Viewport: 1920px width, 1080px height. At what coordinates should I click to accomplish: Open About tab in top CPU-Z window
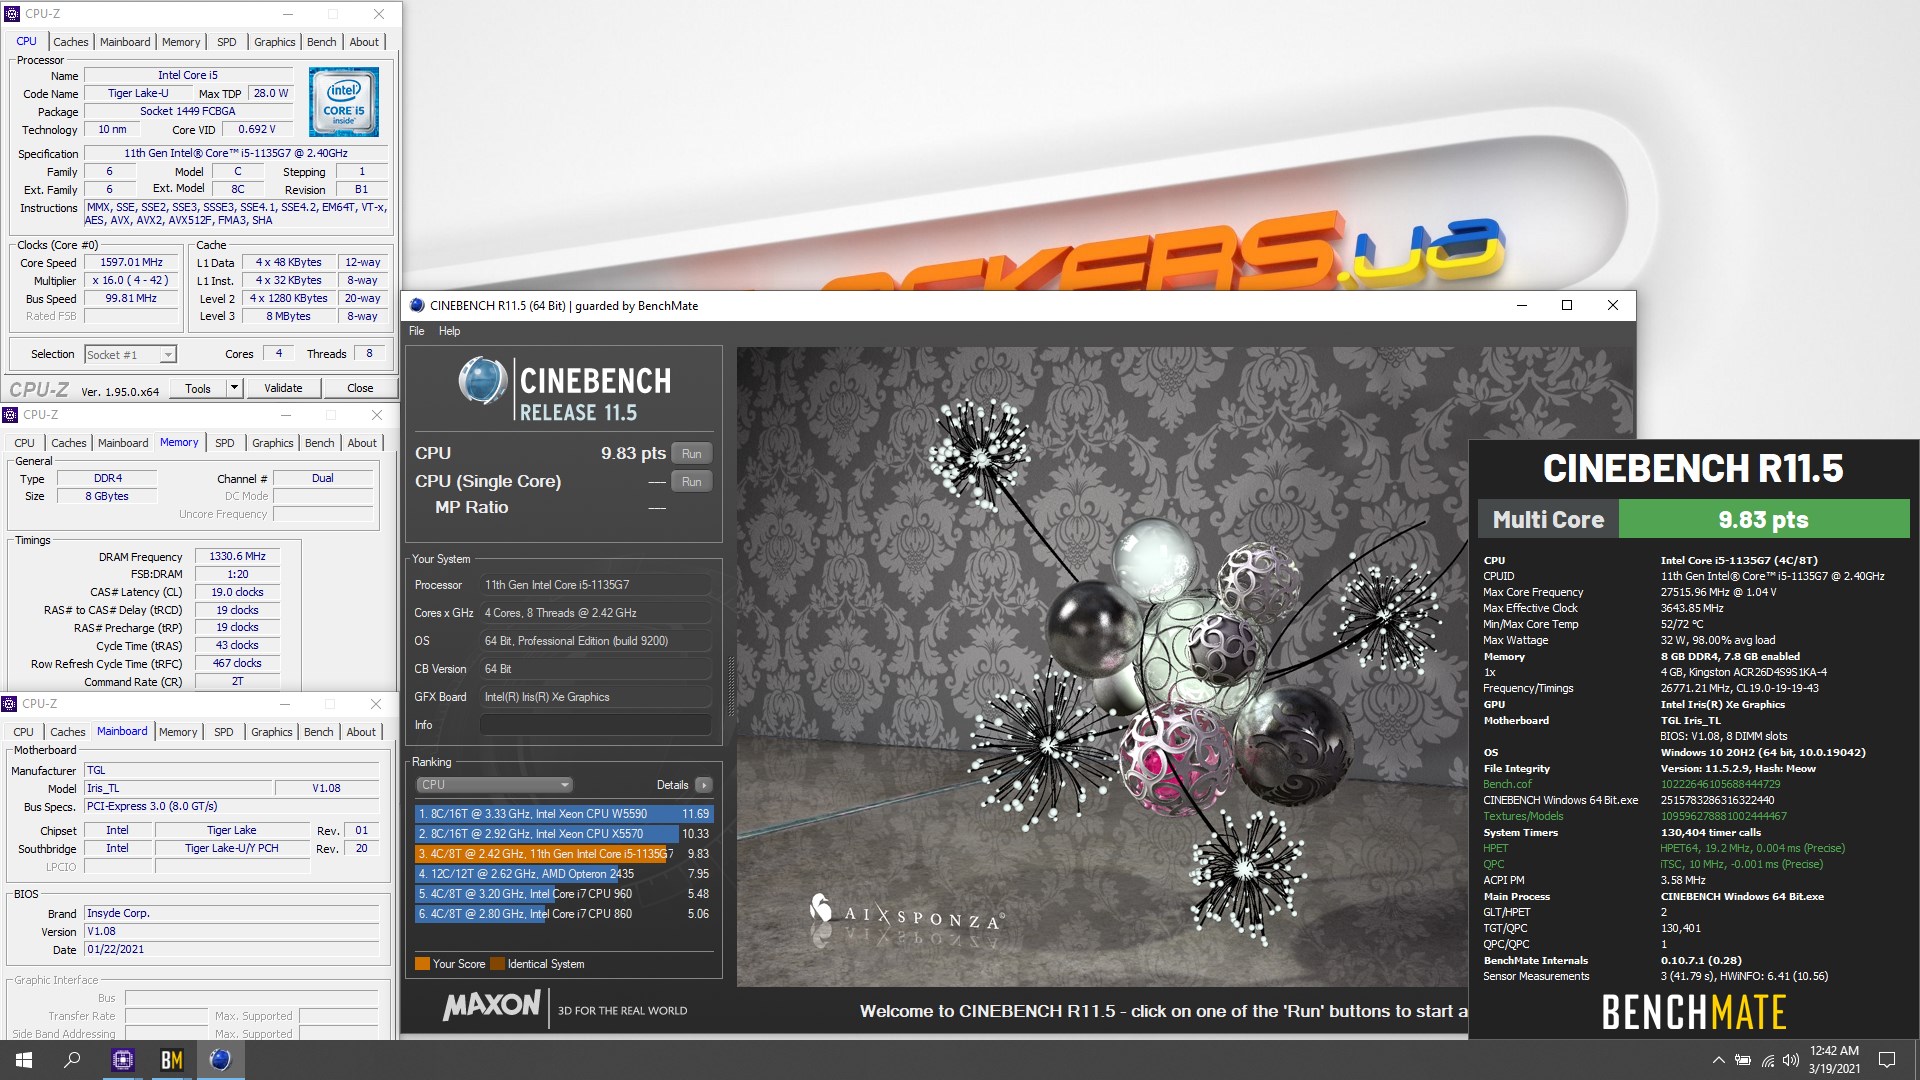click(364, 42)
